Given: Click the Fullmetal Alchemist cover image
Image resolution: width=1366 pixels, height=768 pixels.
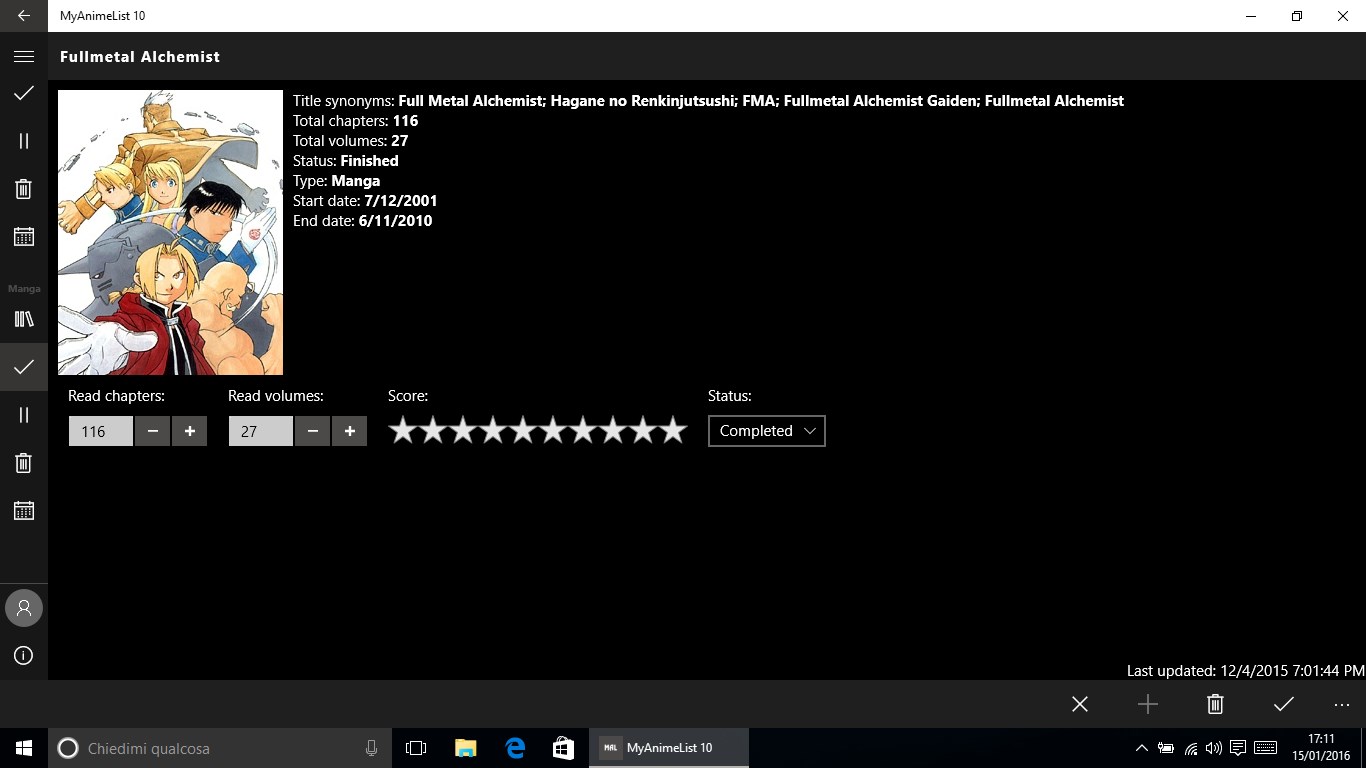Looking at the screenshot, I should (171, 233).
